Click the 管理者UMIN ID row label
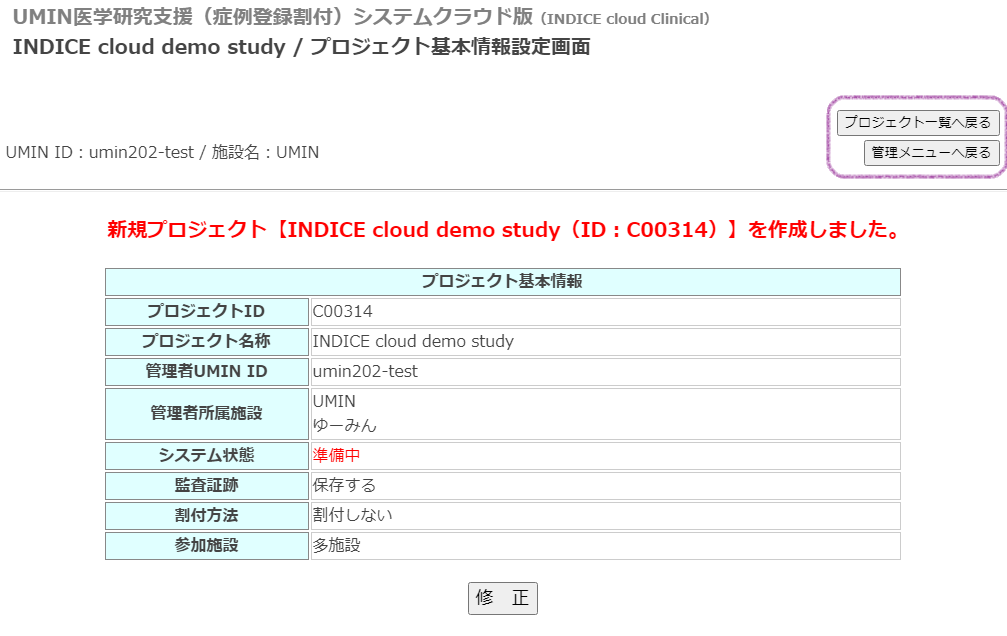This screenshot has width=1007, height=636. click(206, 371)
